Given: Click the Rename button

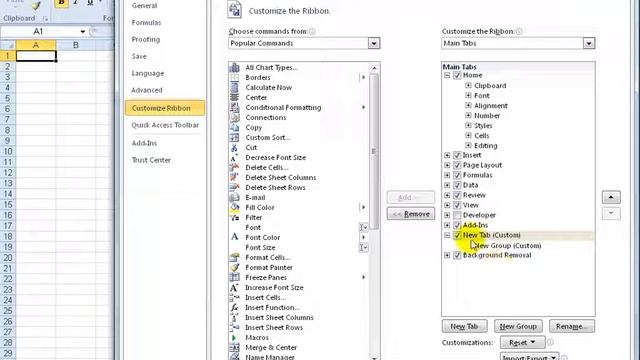Looking at the screenshot, I should tap(571, 326).
